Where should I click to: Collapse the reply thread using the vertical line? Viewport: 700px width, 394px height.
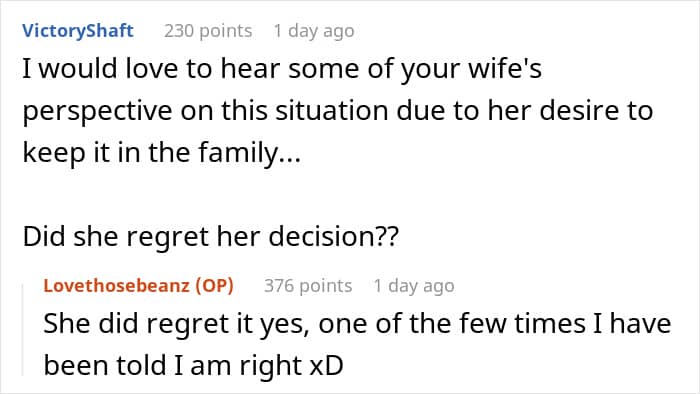pyautogui.click(x=23, y=330)
